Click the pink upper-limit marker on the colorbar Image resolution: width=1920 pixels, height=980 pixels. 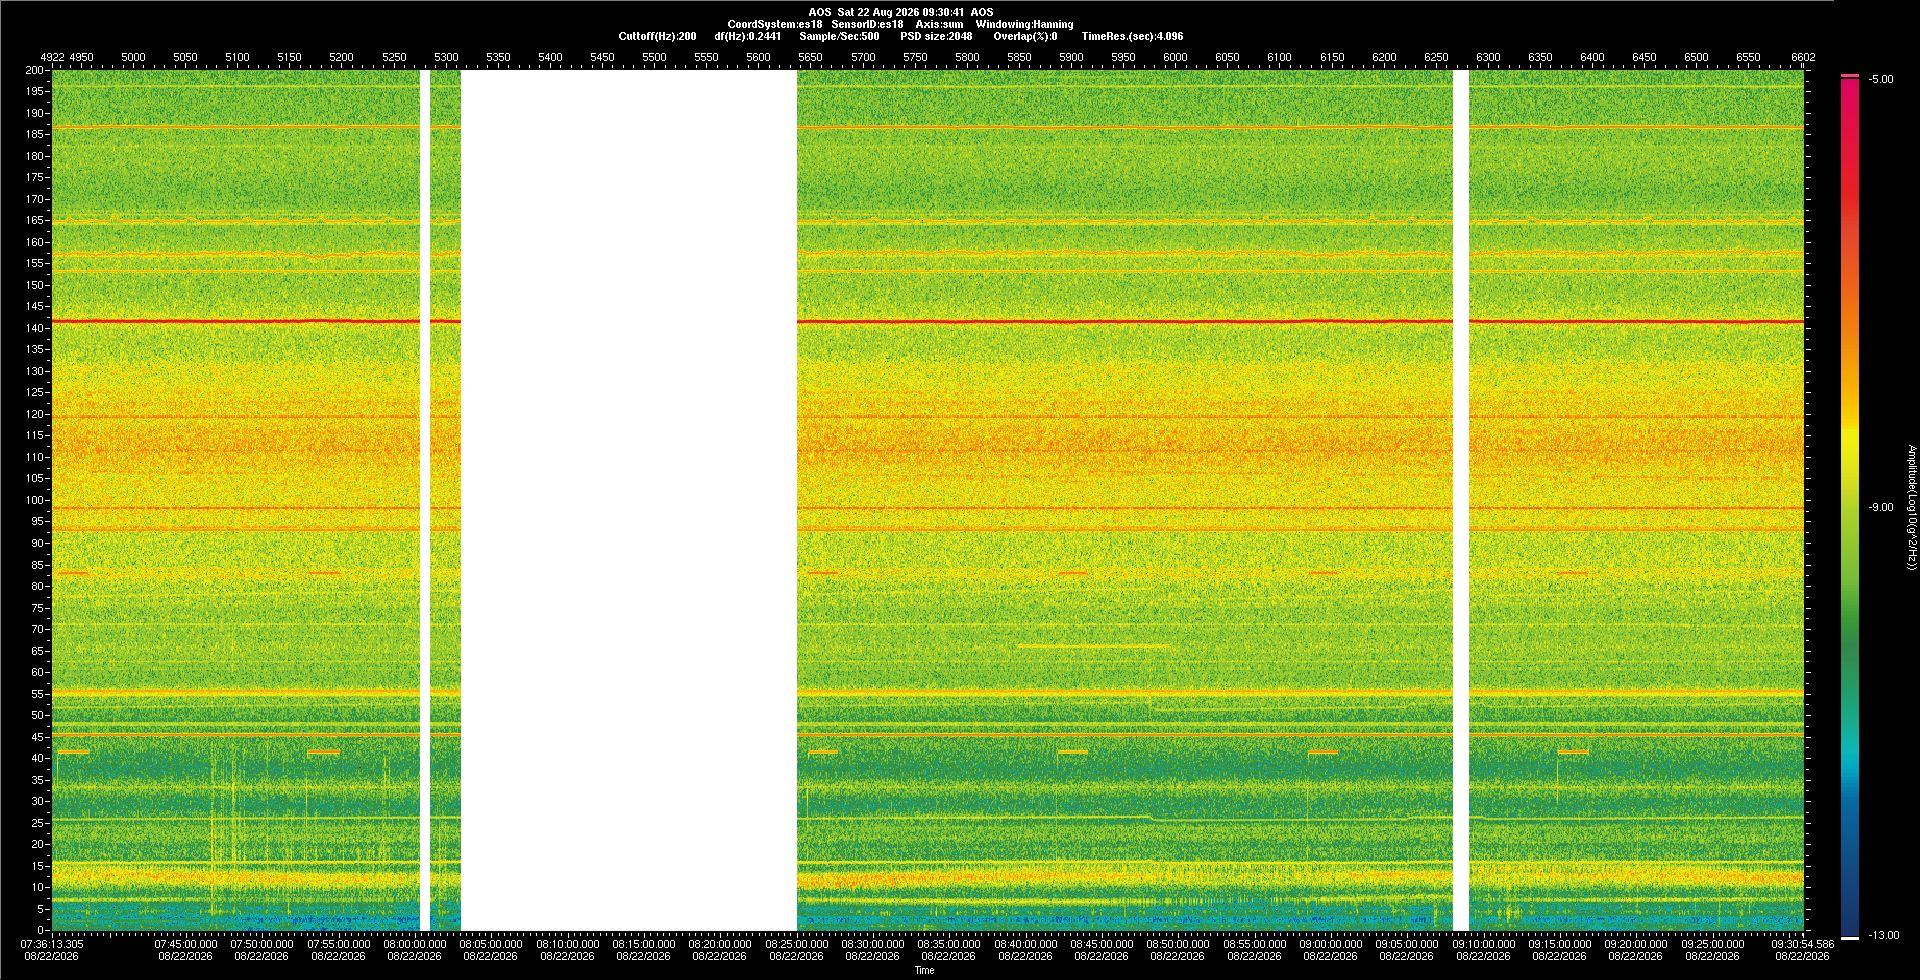[1850, 76]
